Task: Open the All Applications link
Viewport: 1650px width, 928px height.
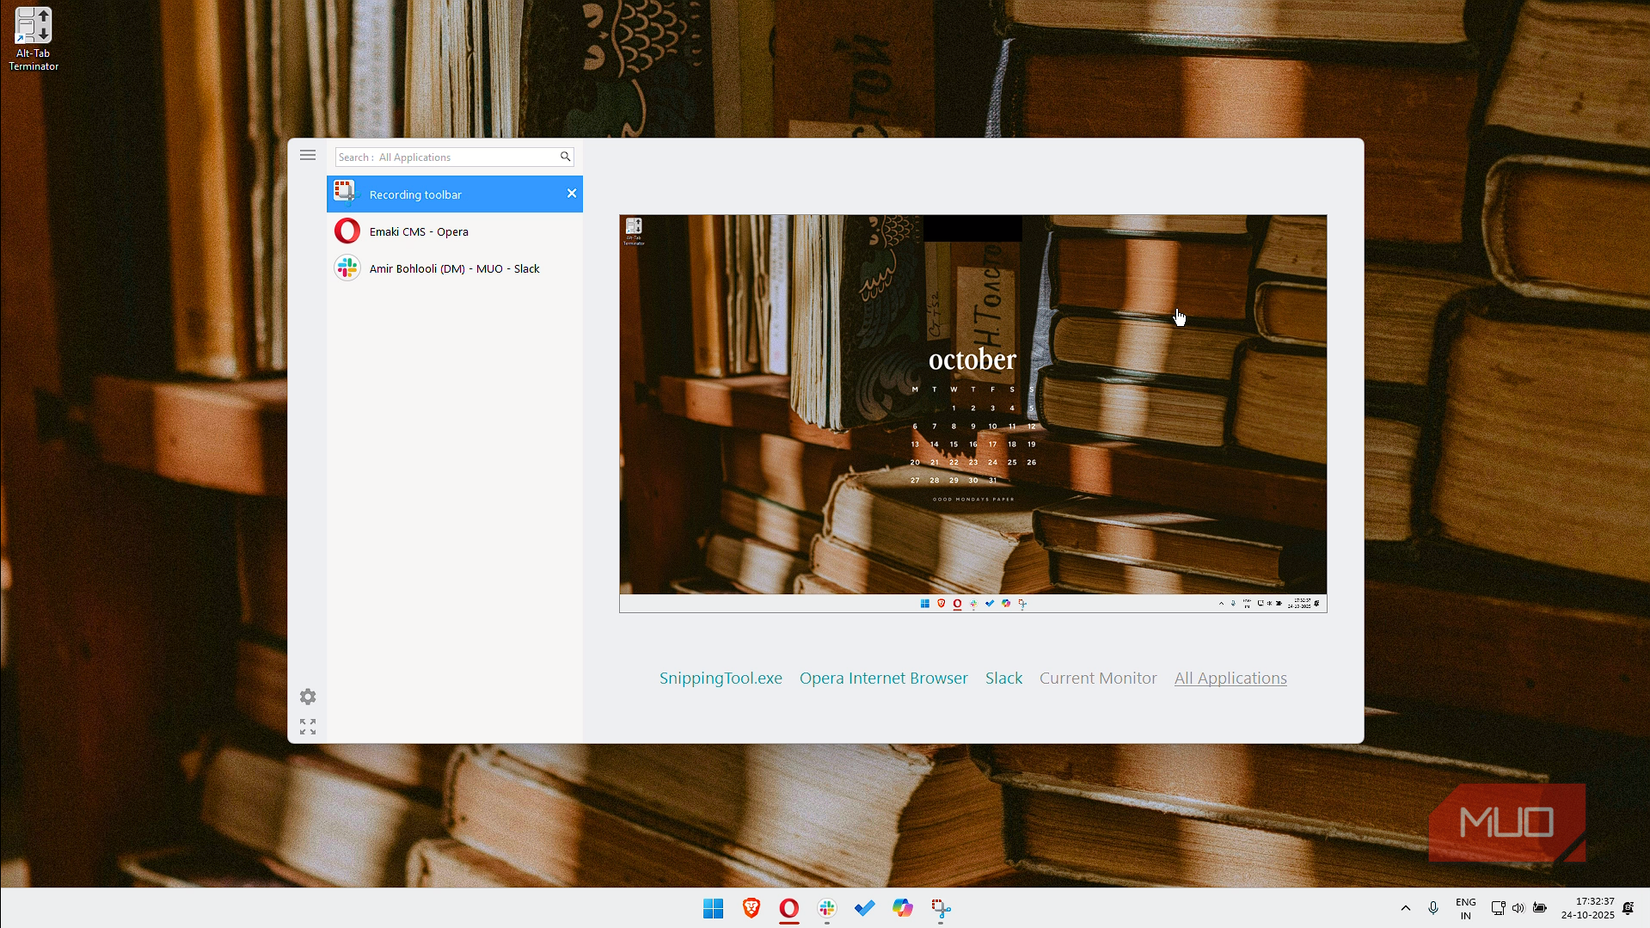Action: click(1230, 678)
